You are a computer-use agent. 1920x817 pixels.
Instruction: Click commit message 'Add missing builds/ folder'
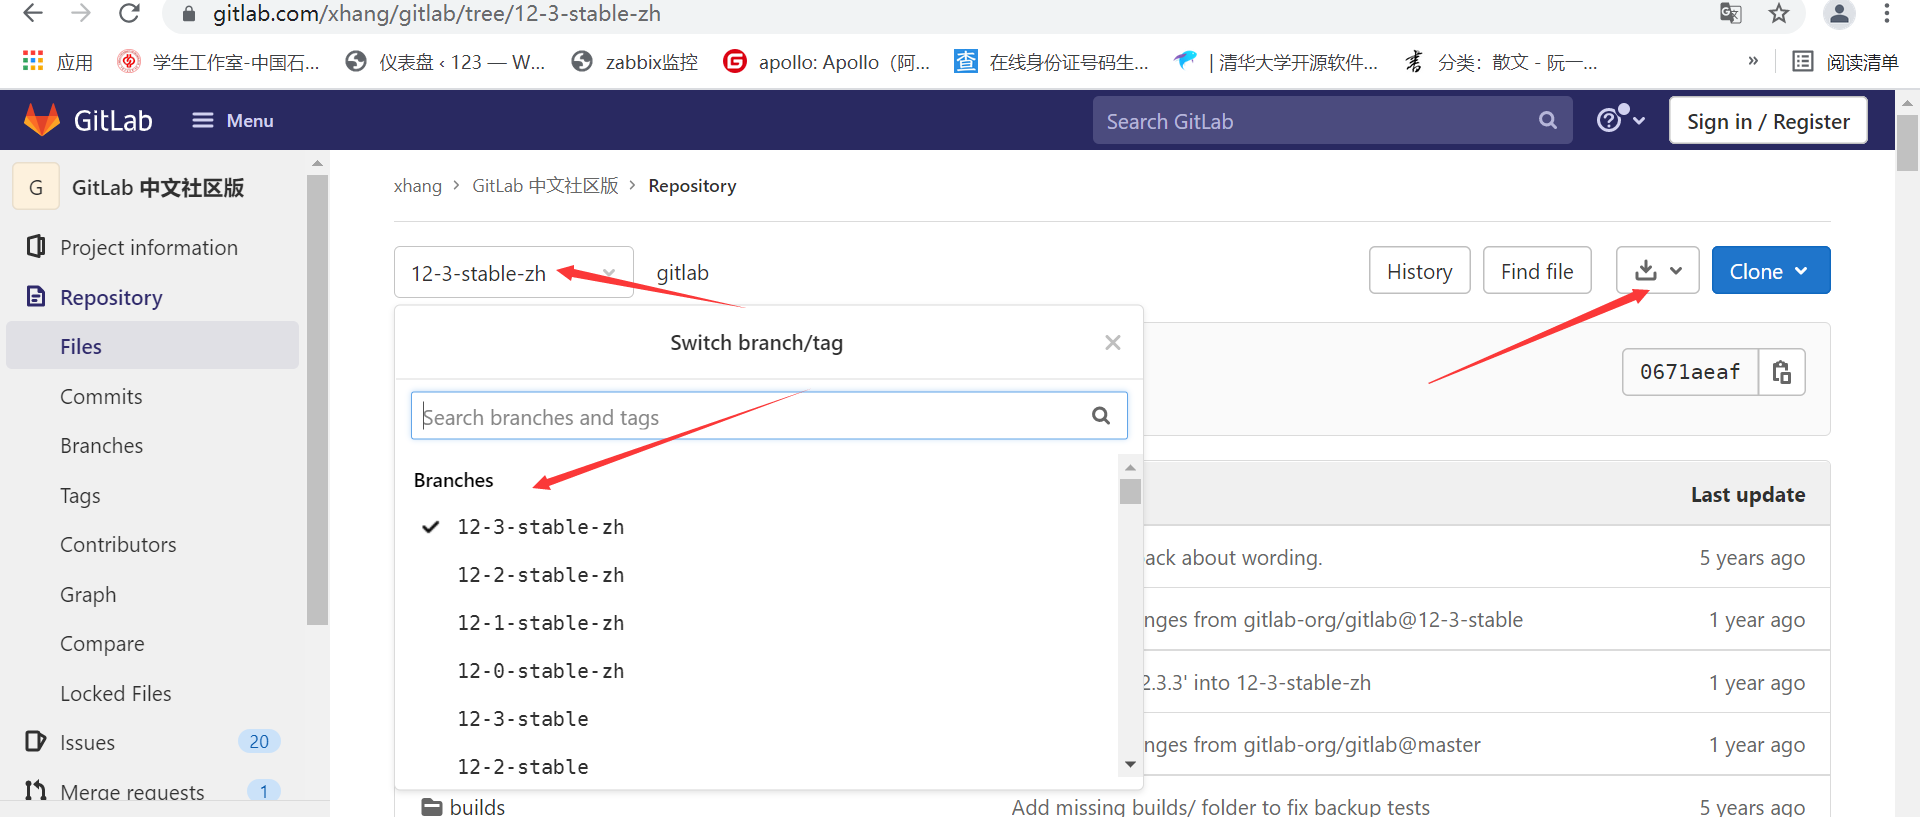pyautogui.click(x=1220, y=806)
